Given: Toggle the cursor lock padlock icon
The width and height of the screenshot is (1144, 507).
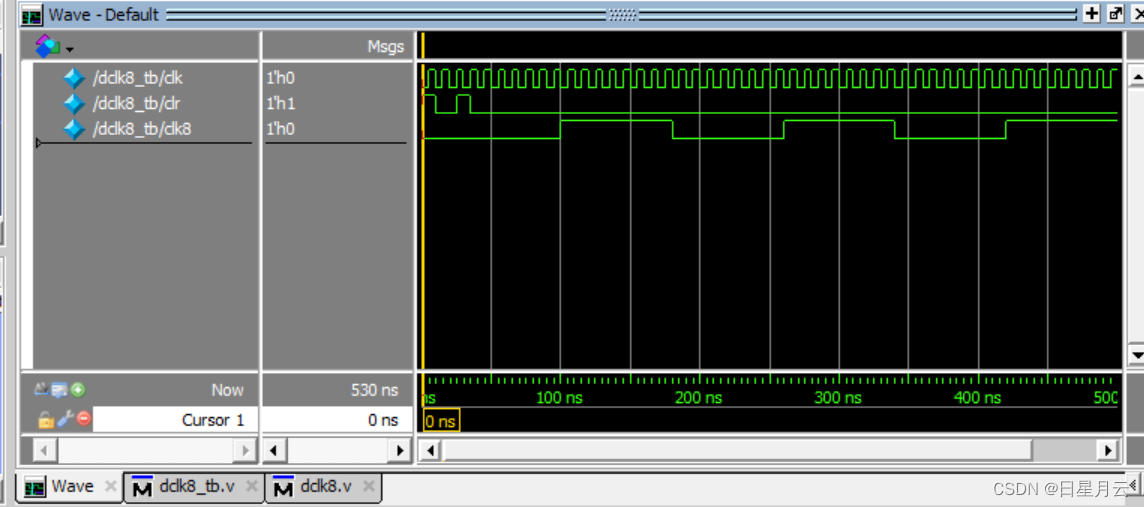Looking at the screenshot, I should click(45, 419).
